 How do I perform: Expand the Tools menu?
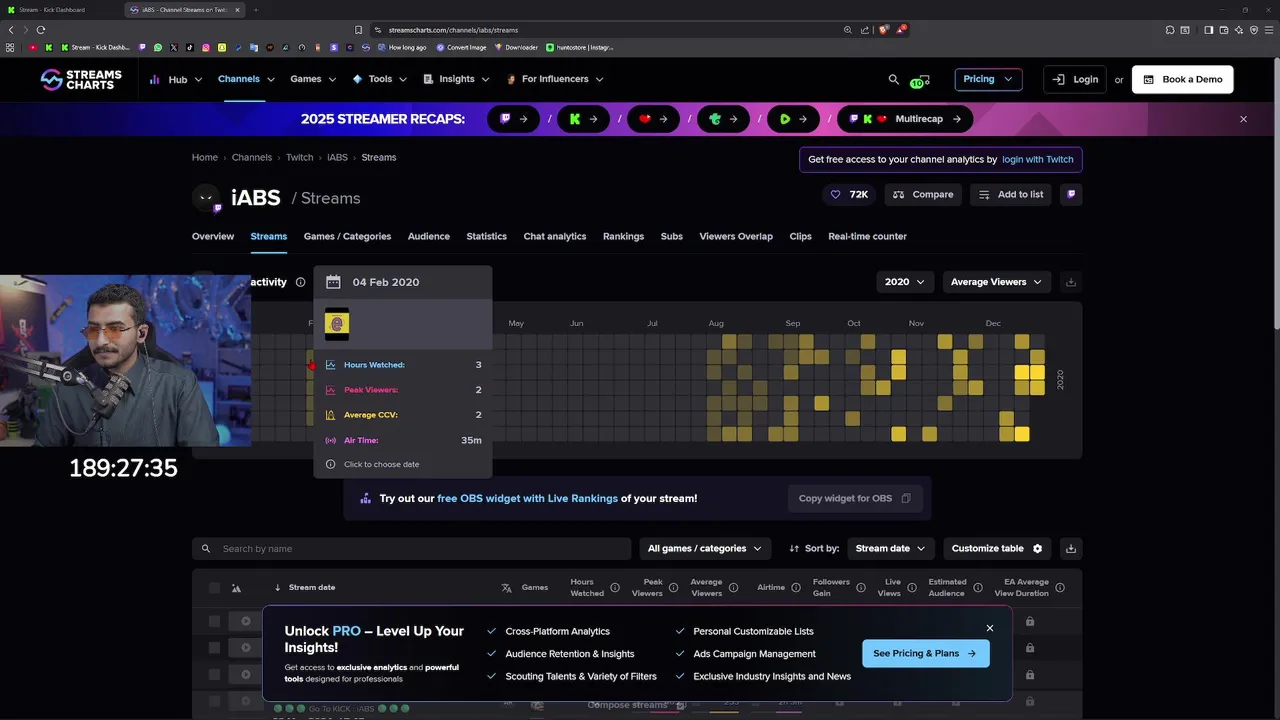coord(379,79)
